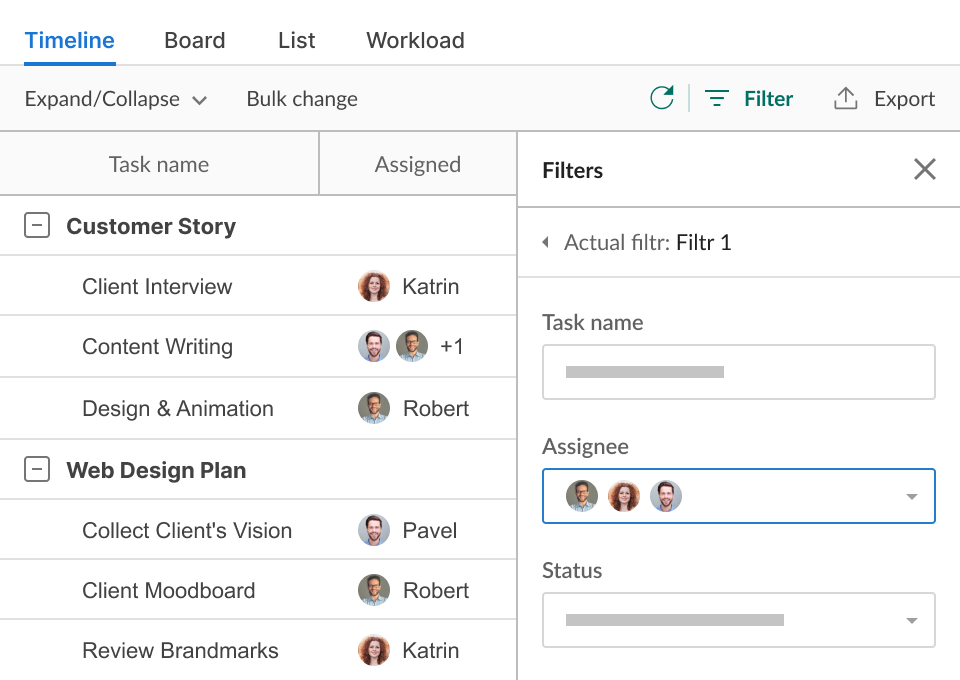Click the +1 extra assignees on Content Writing
The width and height of the screenshot is (960, 680).
452,347
